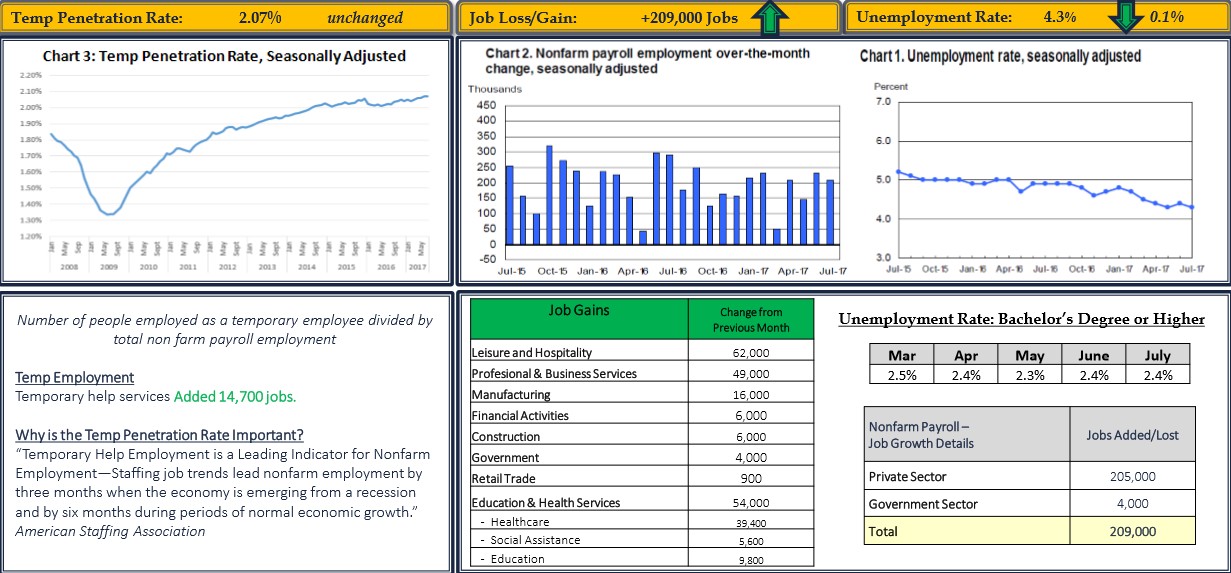Click the green down arrow beside Unemployment Rate
Viewport: 1231px width, 573px height.
click(x=1125, y=16)
